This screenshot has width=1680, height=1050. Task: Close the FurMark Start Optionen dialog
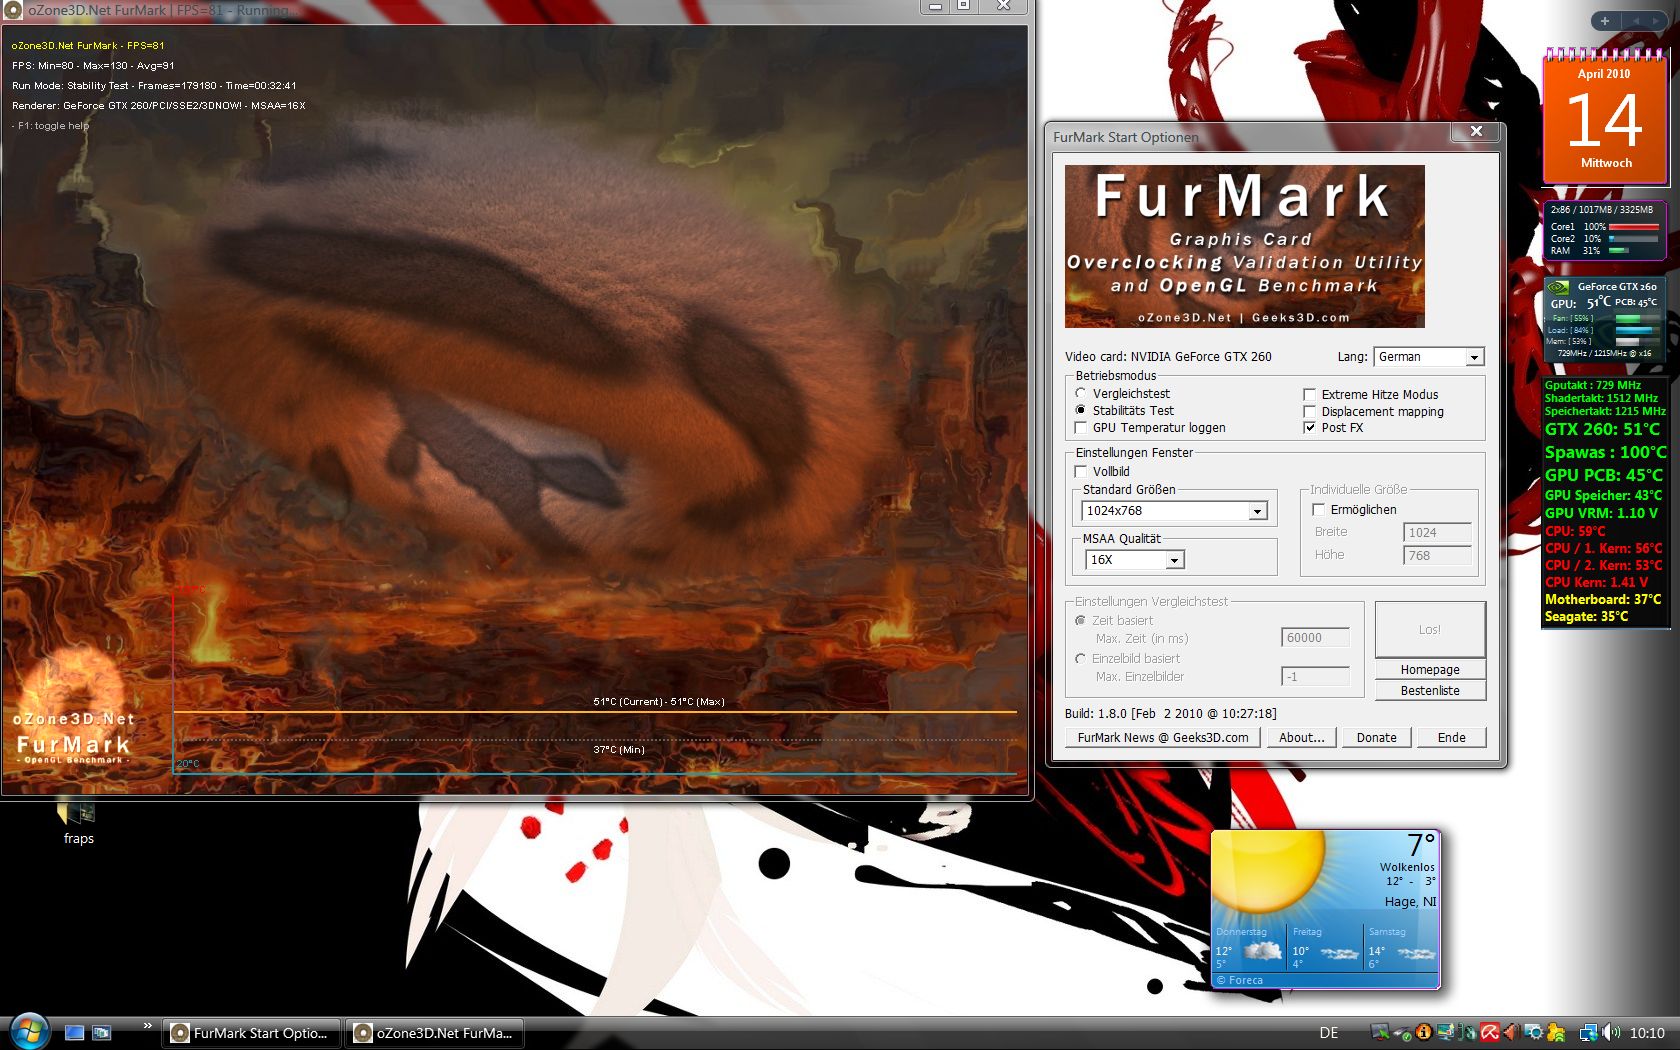1476,132
